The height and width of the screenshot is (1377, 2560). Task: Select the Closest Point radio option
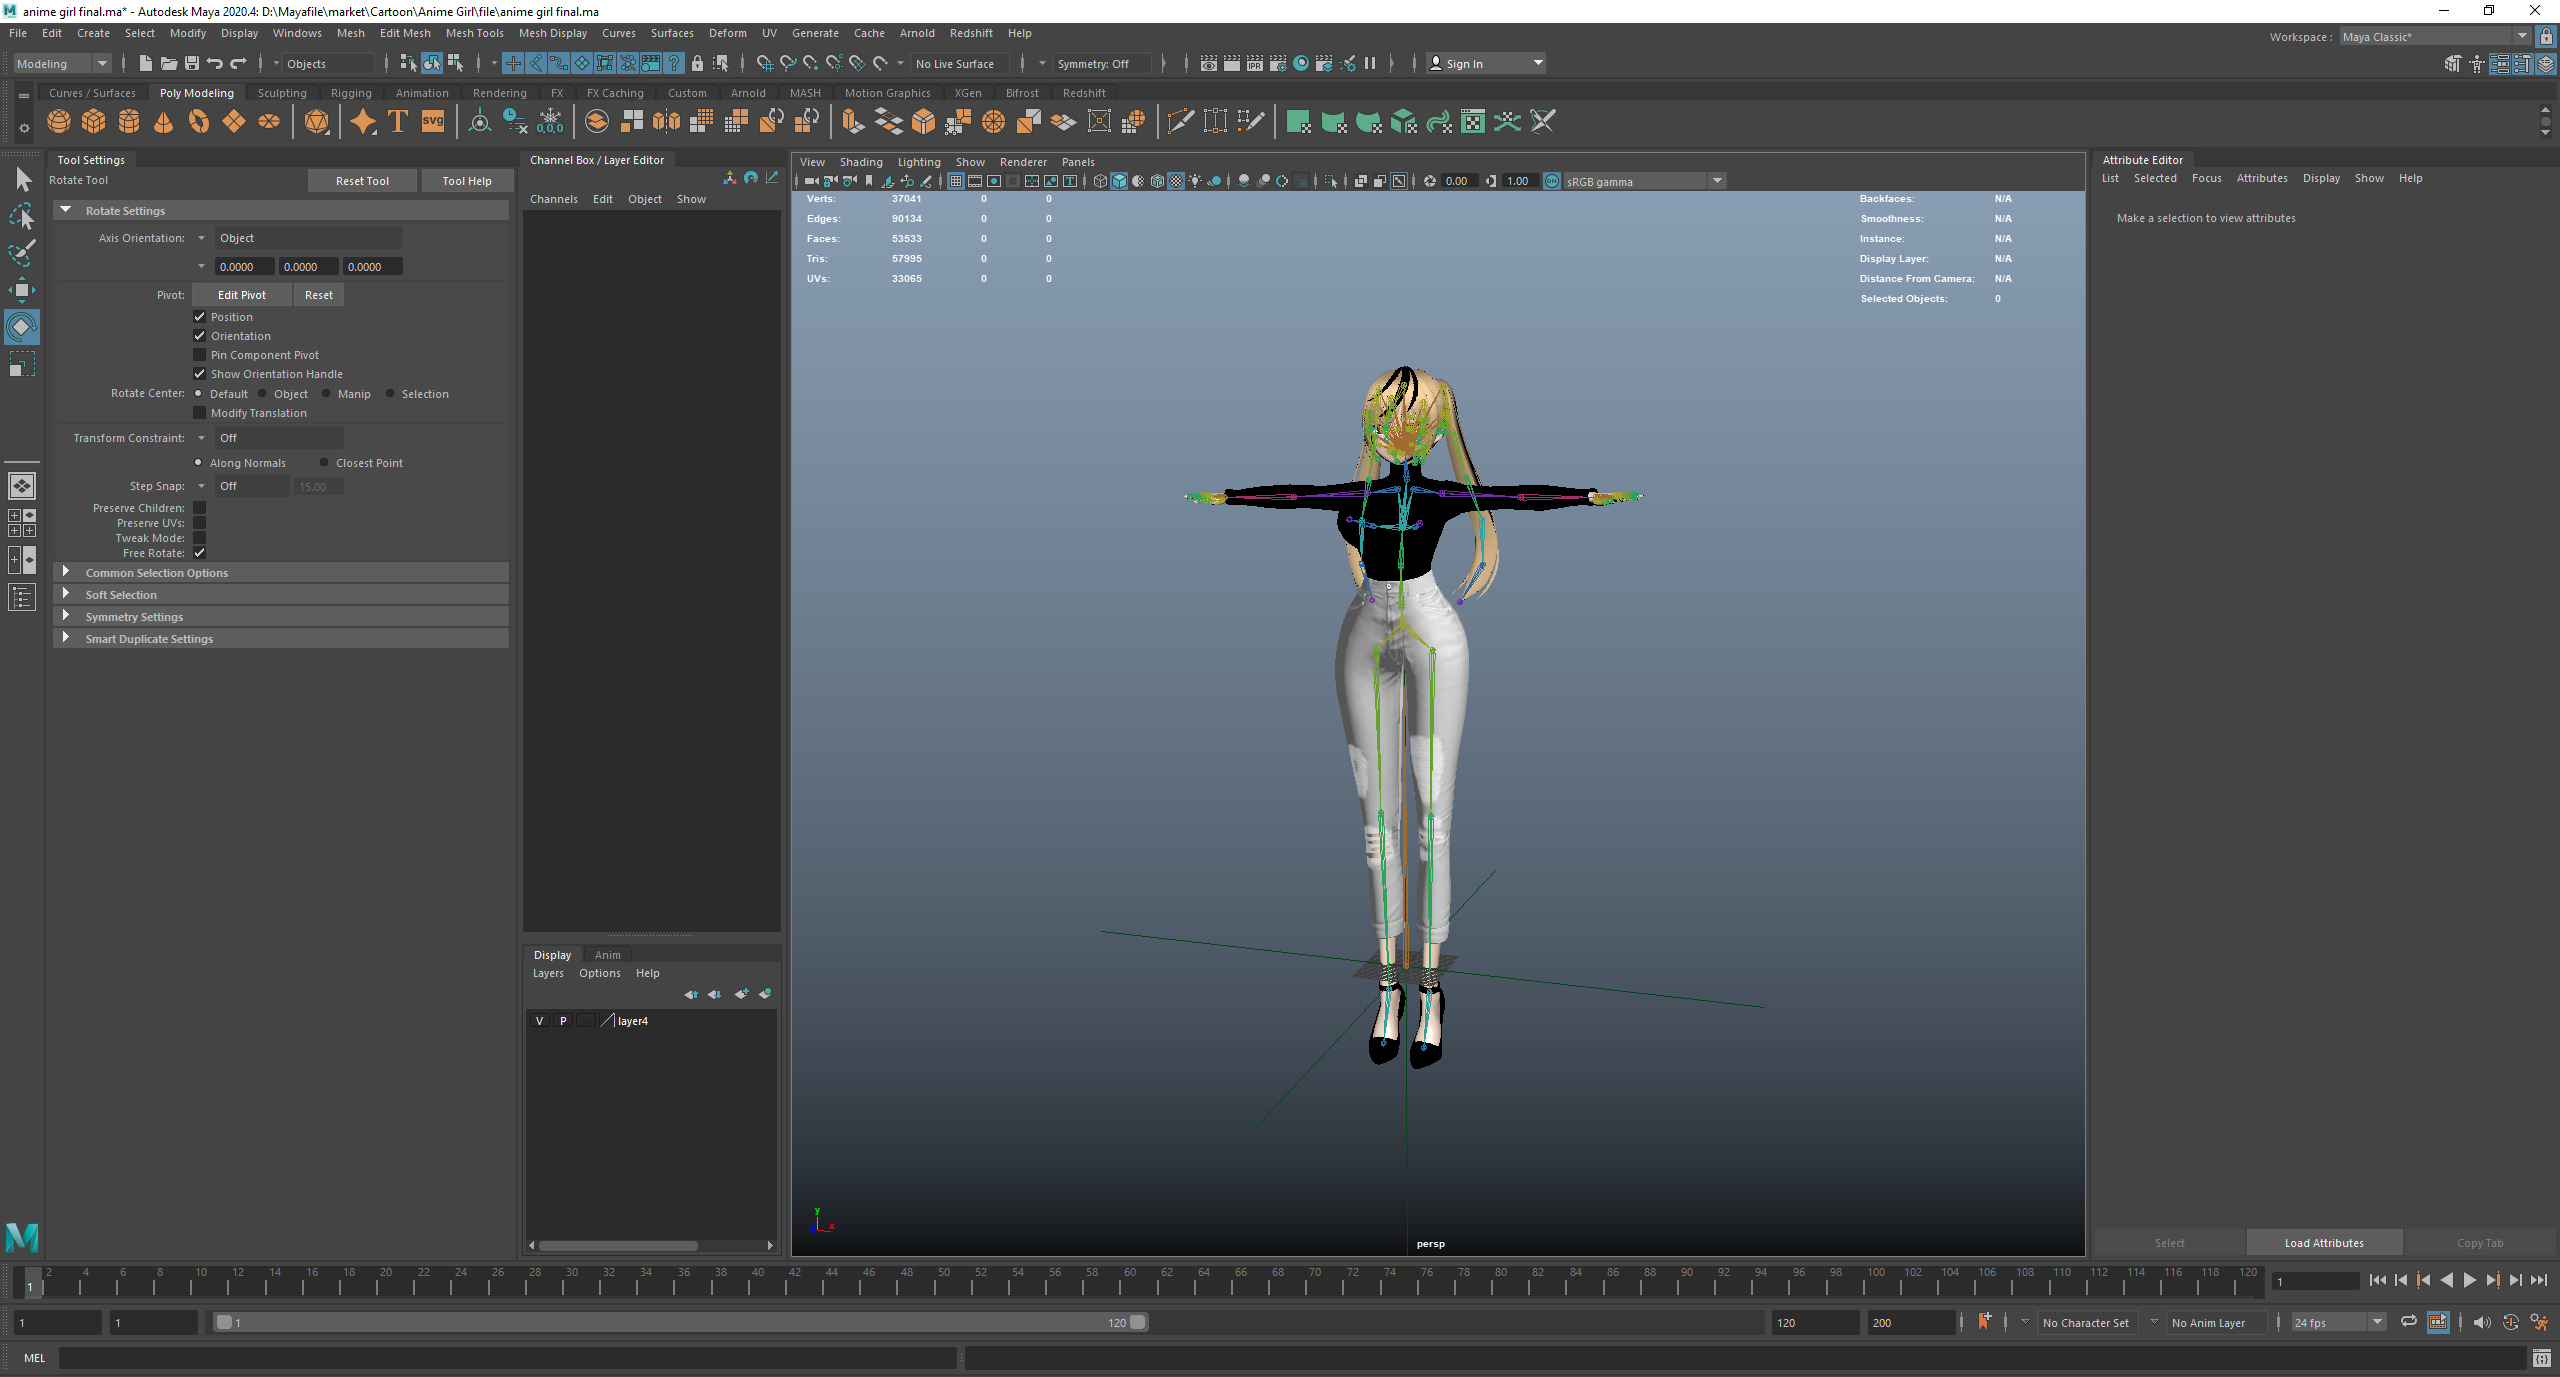click(324, 463)
